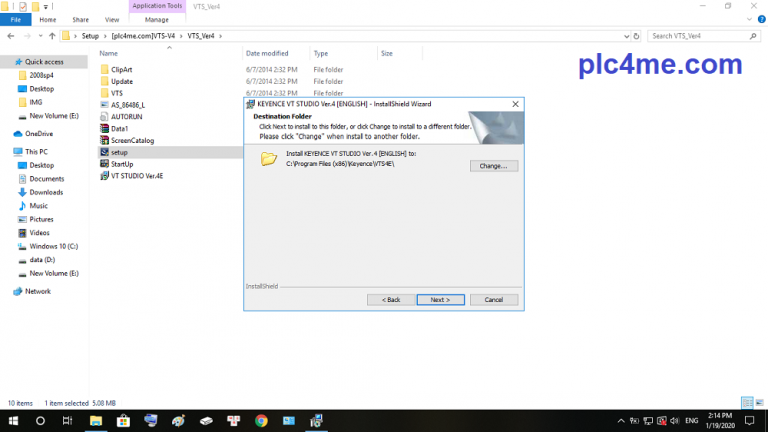Expand the ribbon using the chevron

click(x=748, y=19)
